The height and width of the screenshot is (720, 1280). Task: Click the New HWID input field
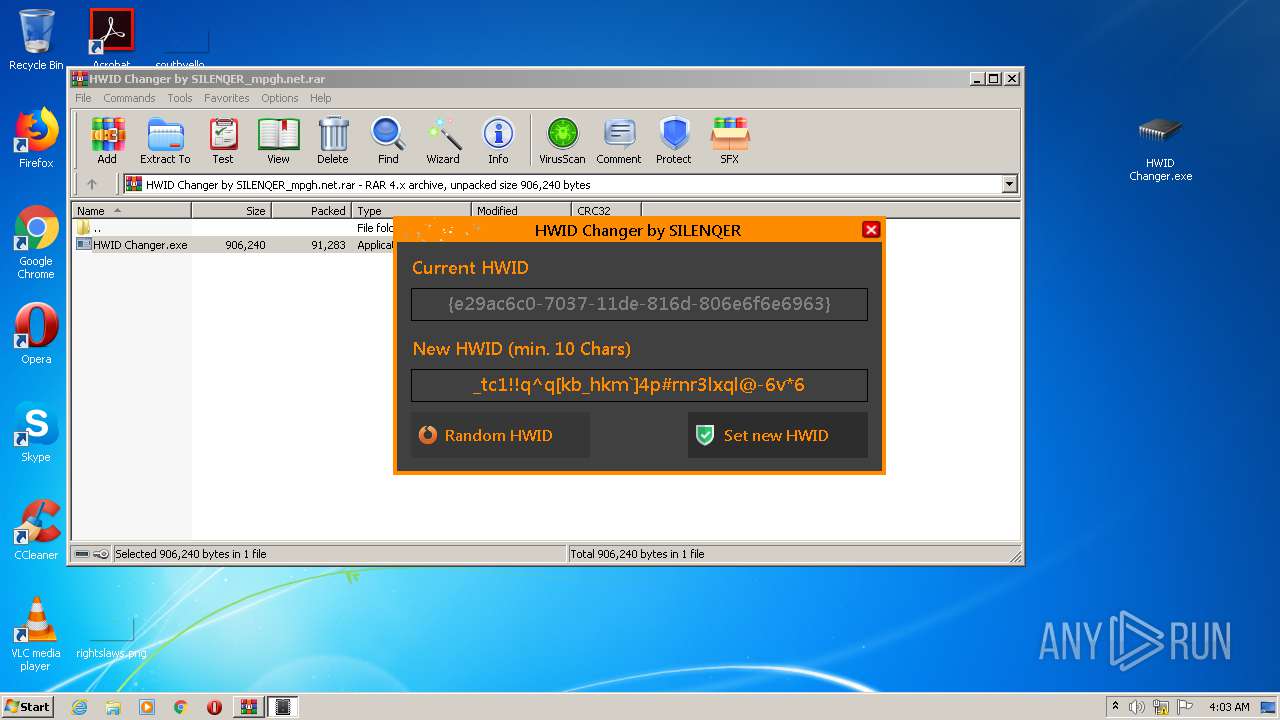click(639, 385)
